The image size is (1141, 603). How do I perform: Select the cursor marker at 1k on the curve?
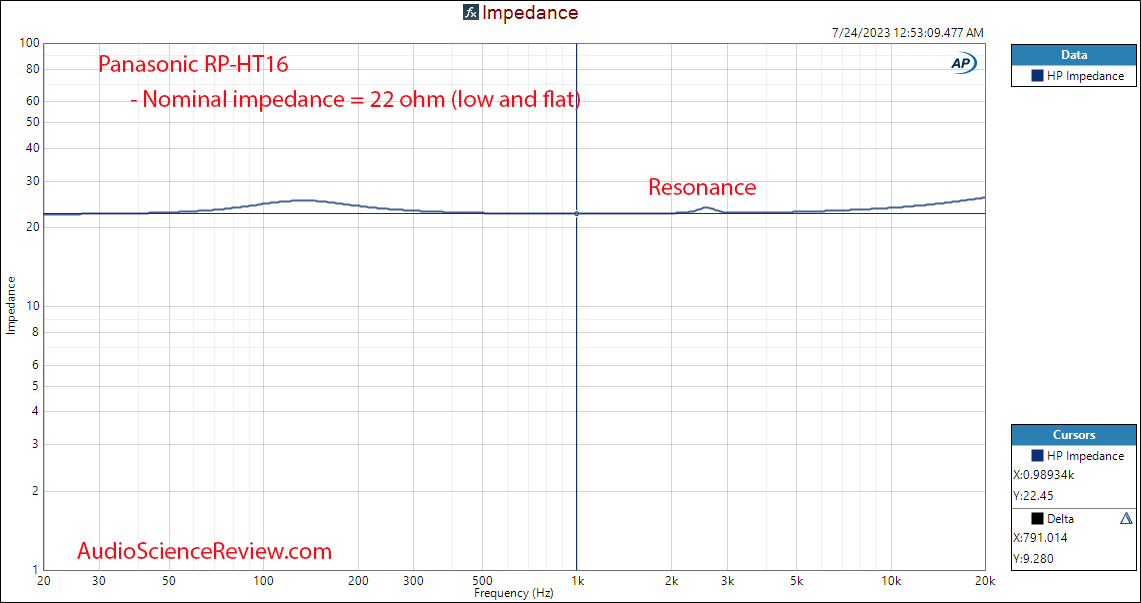coord(576,213)
